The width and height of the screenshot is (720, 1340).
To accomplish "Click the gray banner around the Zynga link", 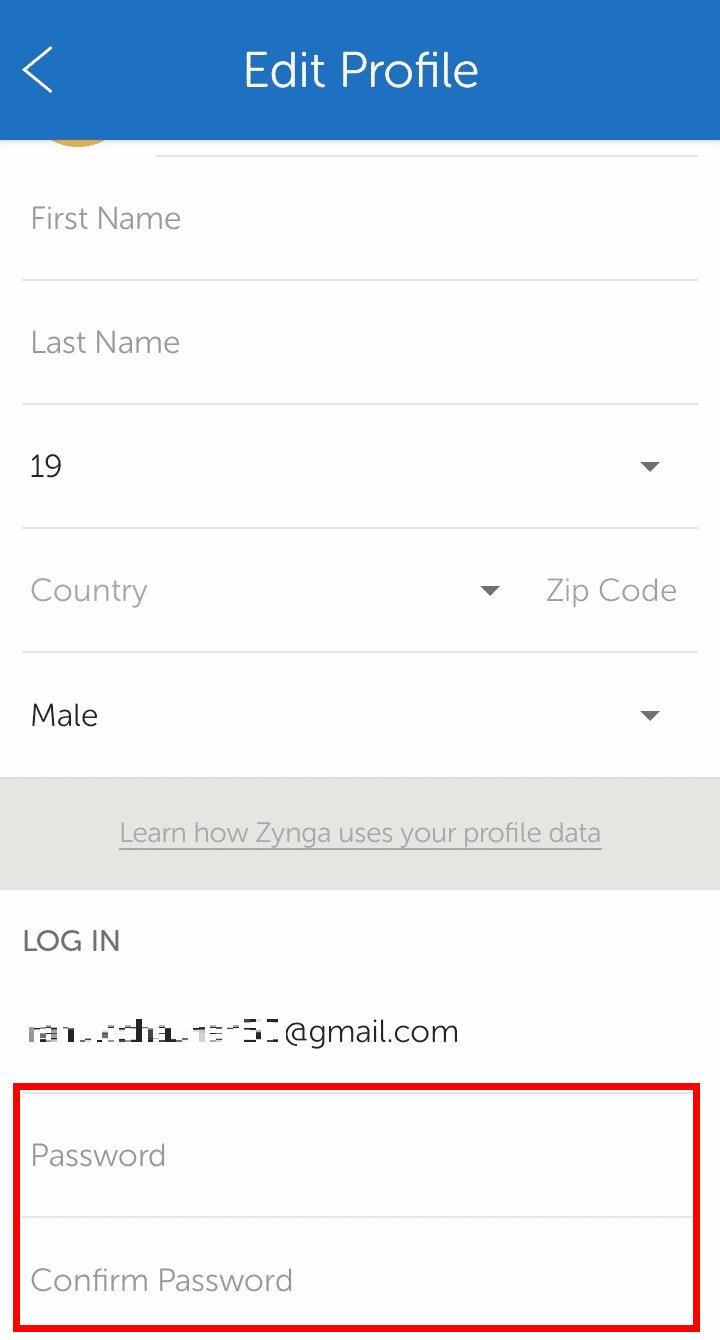I will (x=360, y=834).
